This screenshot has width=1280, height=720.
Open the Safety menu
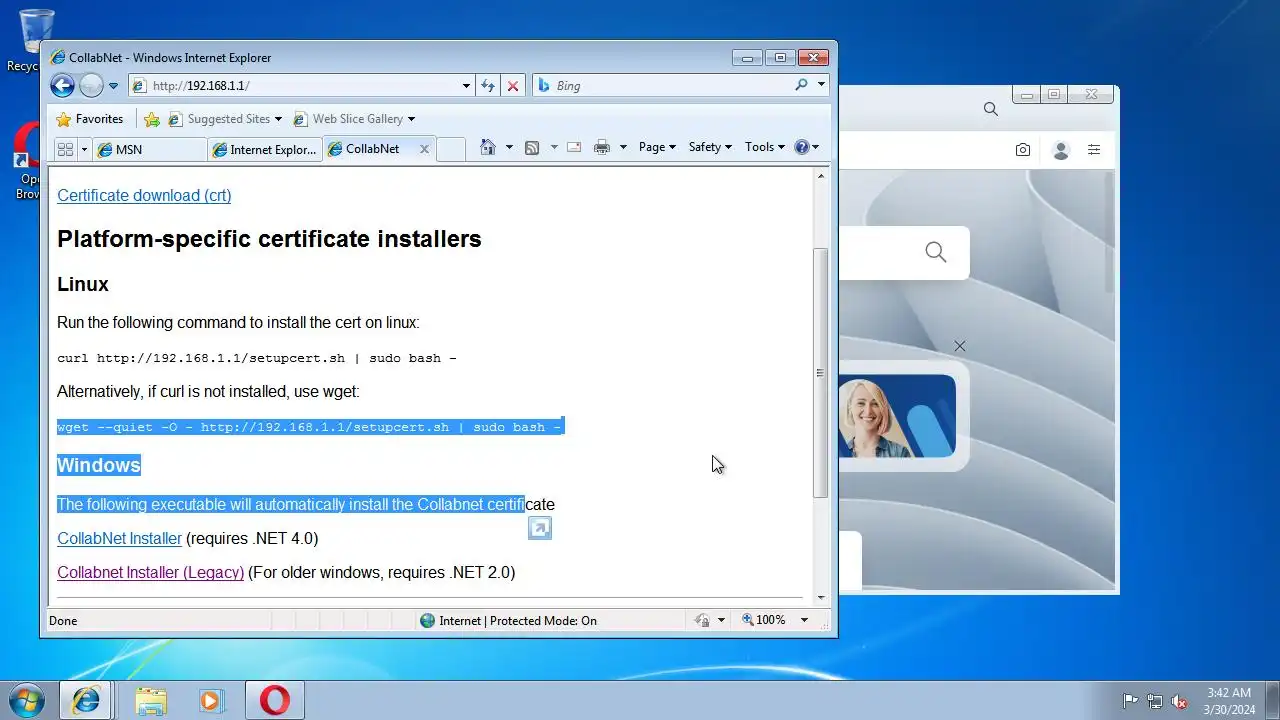(710, 147)
